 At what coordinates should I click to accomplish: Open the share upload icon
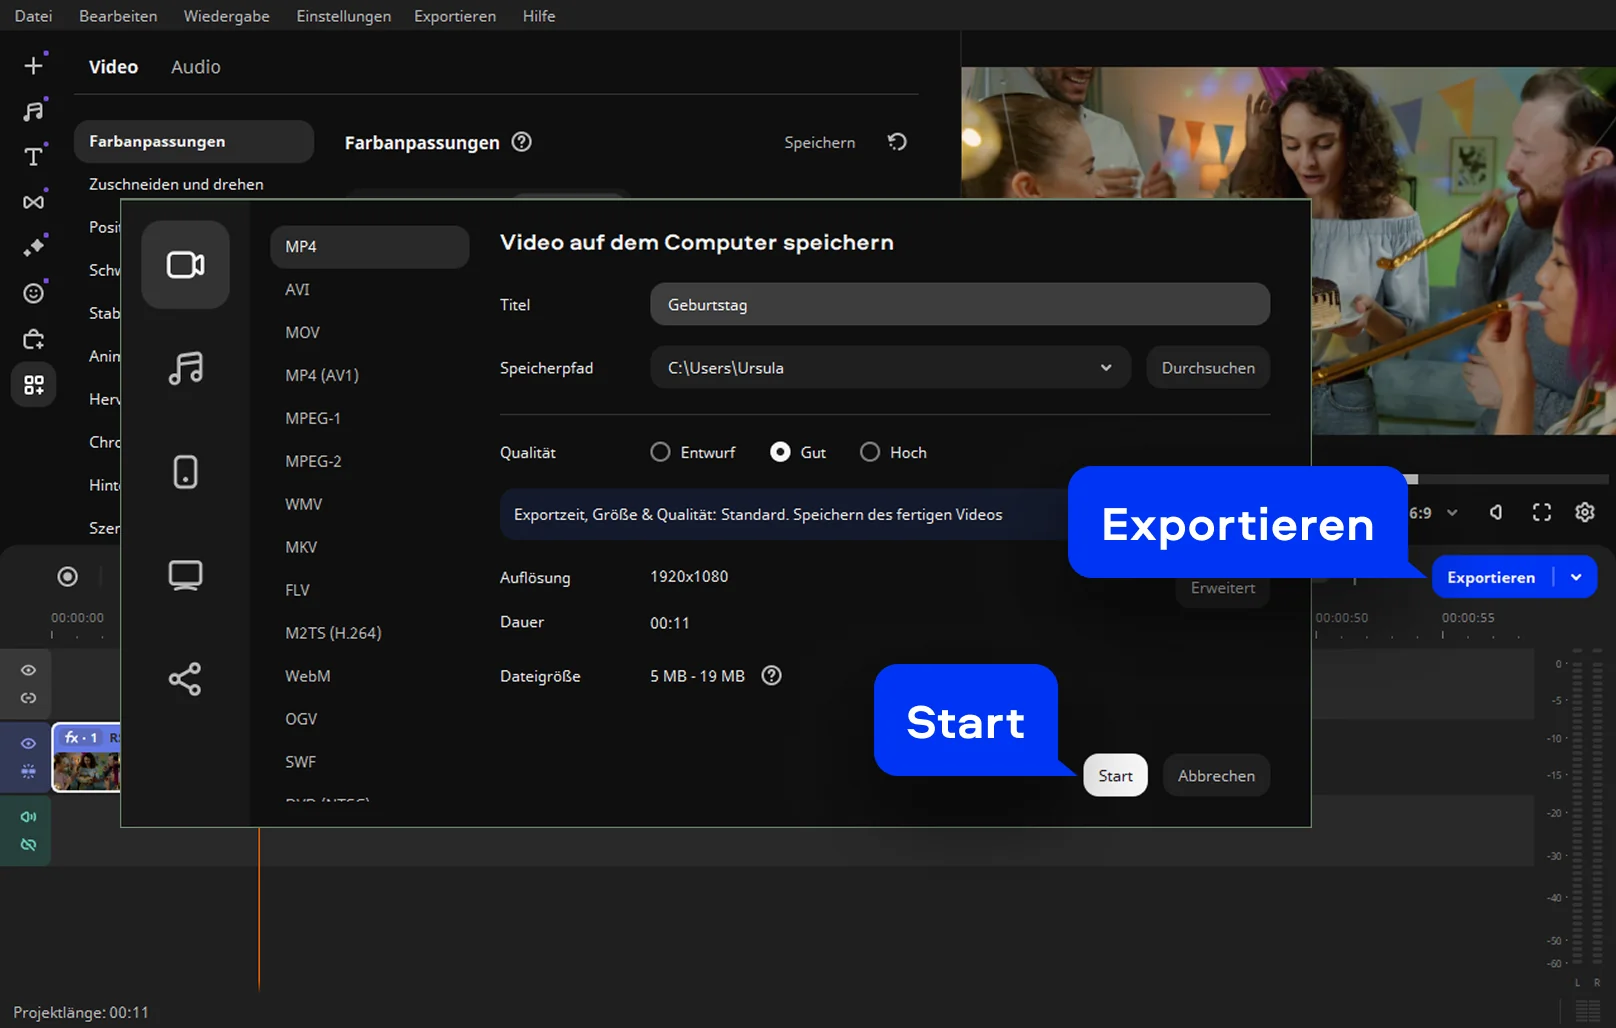pos(185,679)
